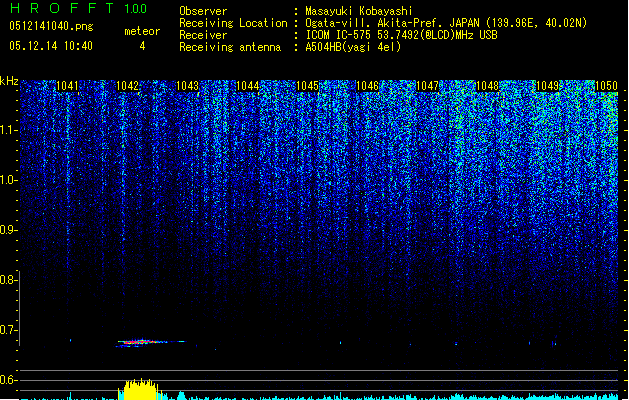Click the kHz axis unit label

9,81
